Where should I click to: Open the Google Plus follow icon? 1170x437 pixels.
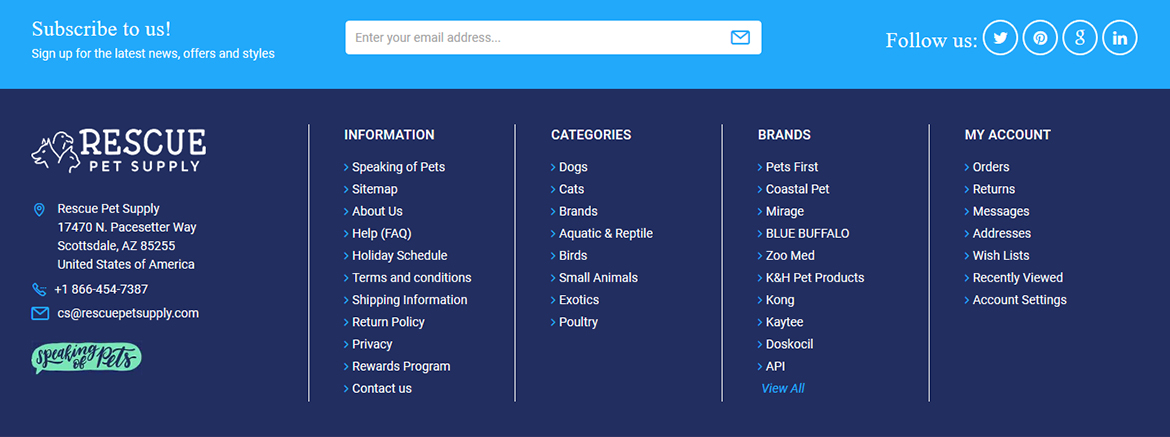point(1080,38)
